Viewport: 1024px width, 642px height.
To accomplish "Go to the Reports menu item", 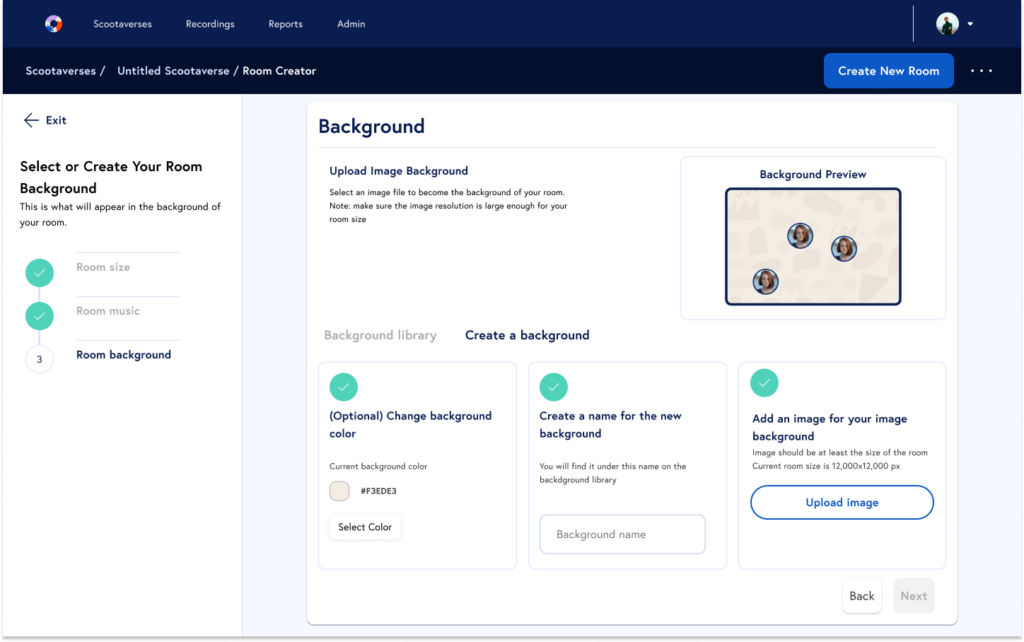I will point(285,24).
